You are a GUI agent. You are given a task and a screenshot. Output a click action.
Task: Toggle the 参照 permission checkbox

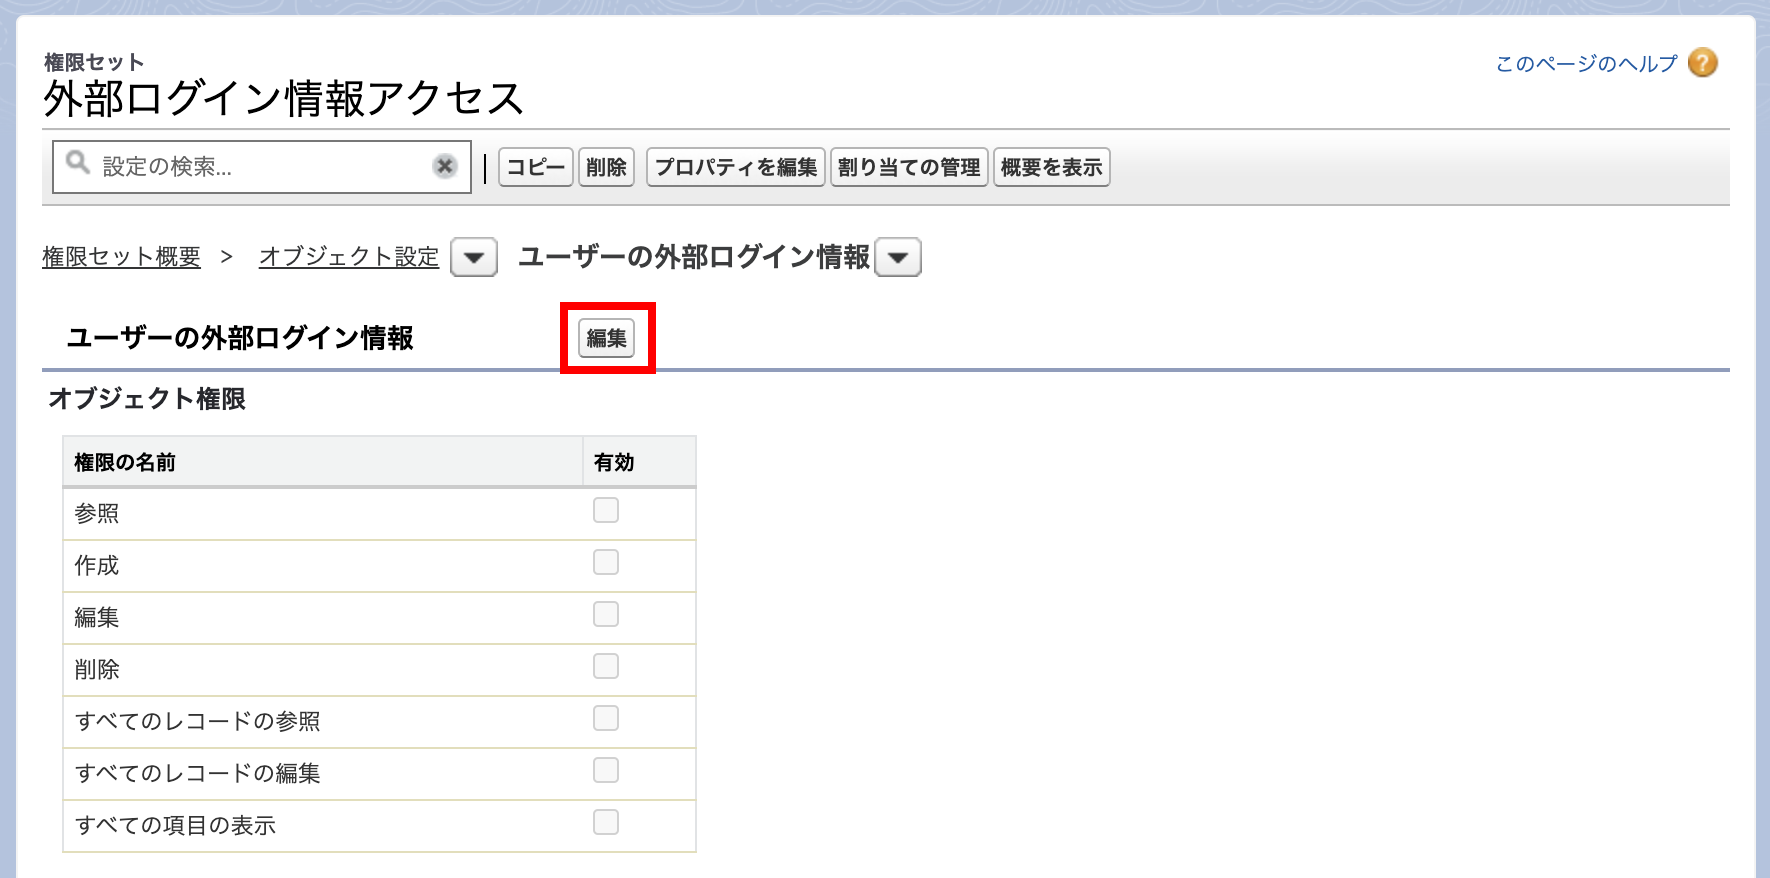coord(606,511)
